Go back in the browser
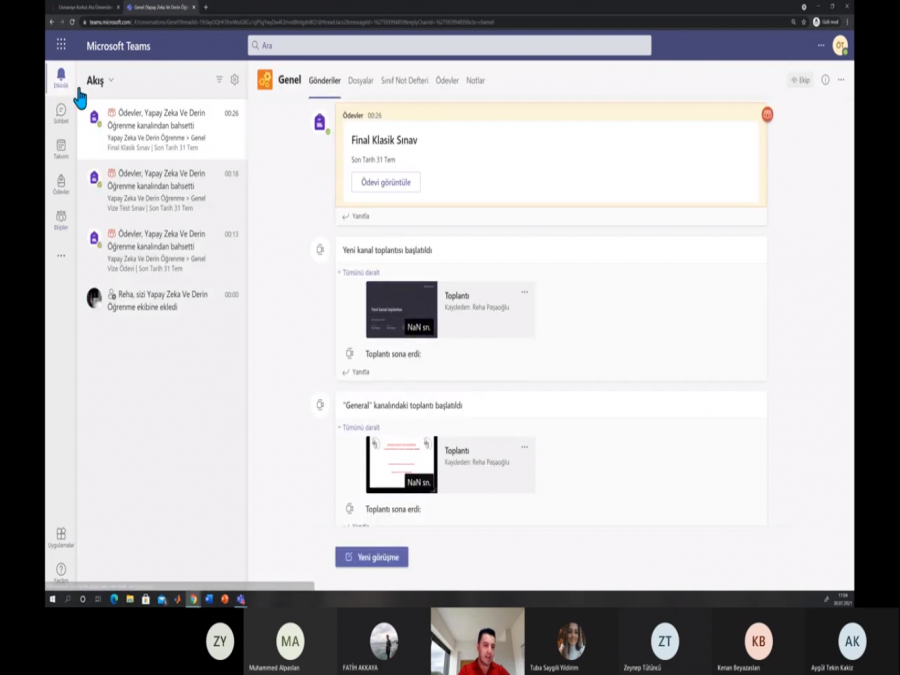Image resolution: width=900 pixels, height=675 pixels. coord(52,22)
